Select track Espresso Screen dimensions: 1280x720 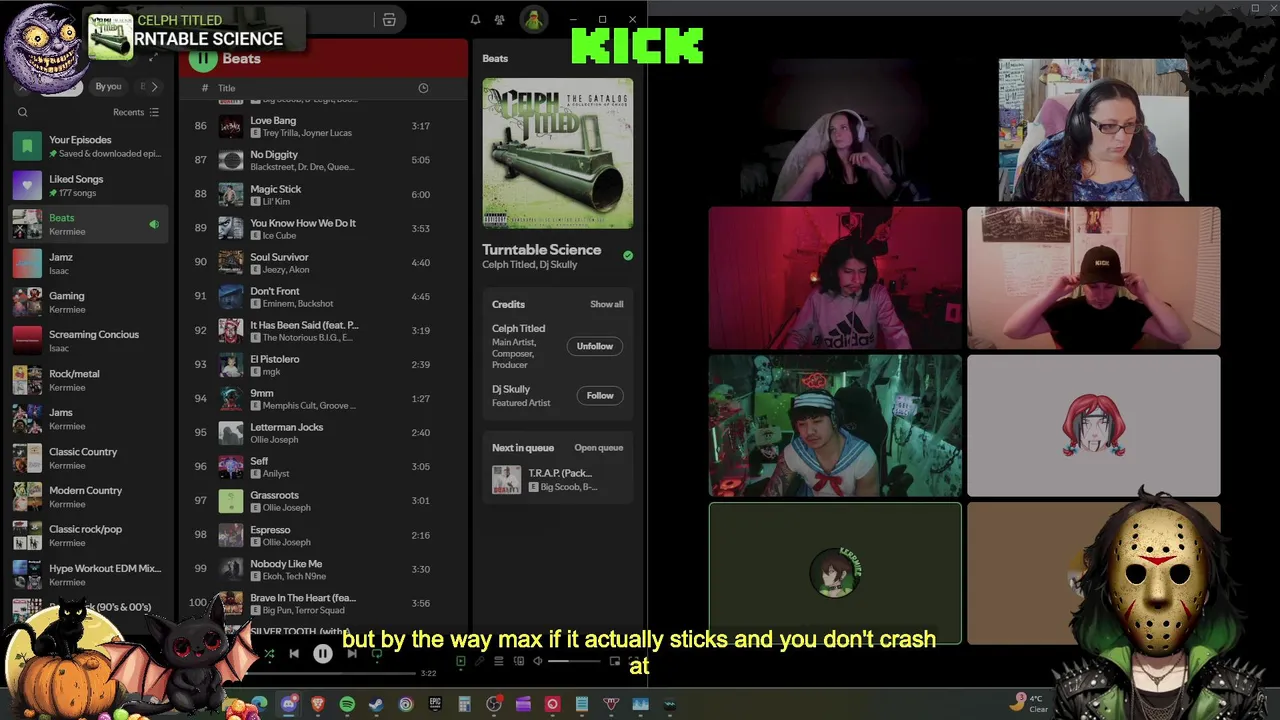[x=322, y=535]
